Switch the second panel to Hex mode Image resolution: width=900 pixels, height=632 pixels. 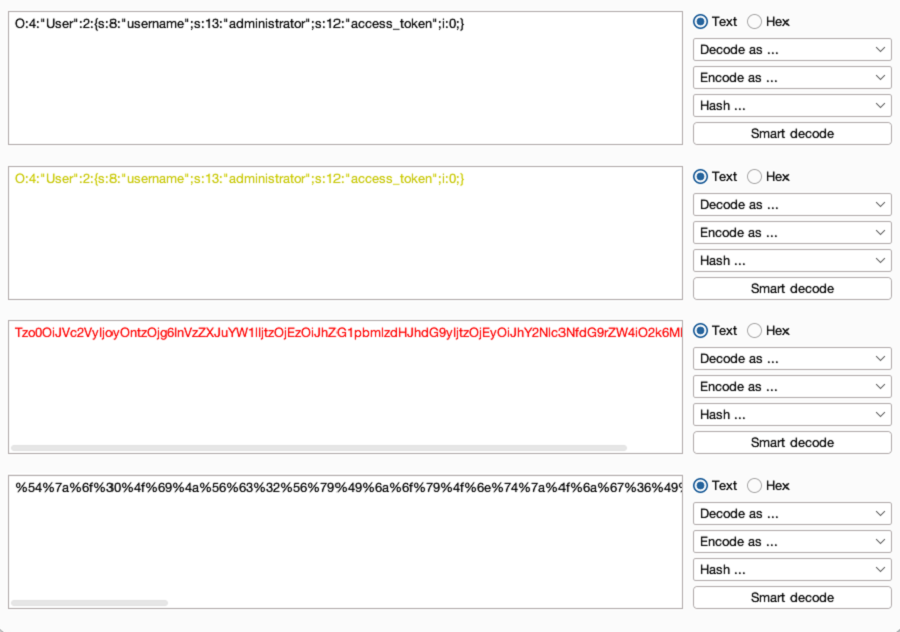point(752,176)
